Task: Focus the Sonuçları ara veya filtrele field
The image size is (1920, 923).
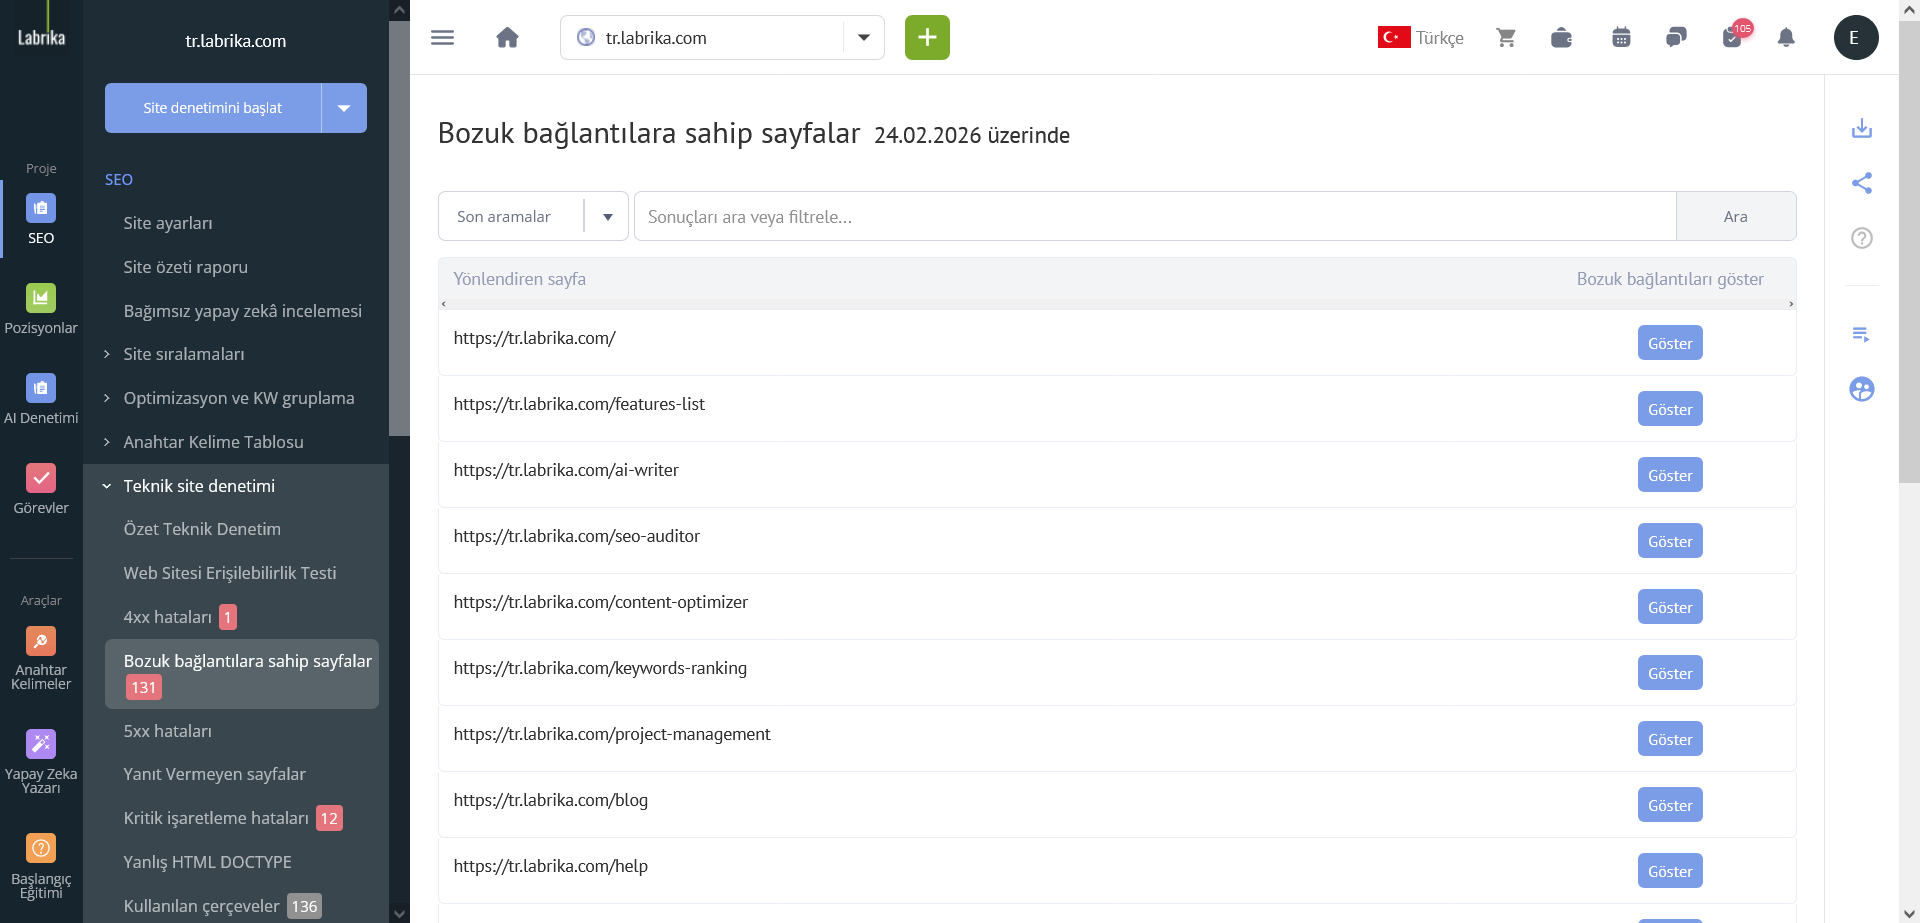Action: pos(1155,216)
